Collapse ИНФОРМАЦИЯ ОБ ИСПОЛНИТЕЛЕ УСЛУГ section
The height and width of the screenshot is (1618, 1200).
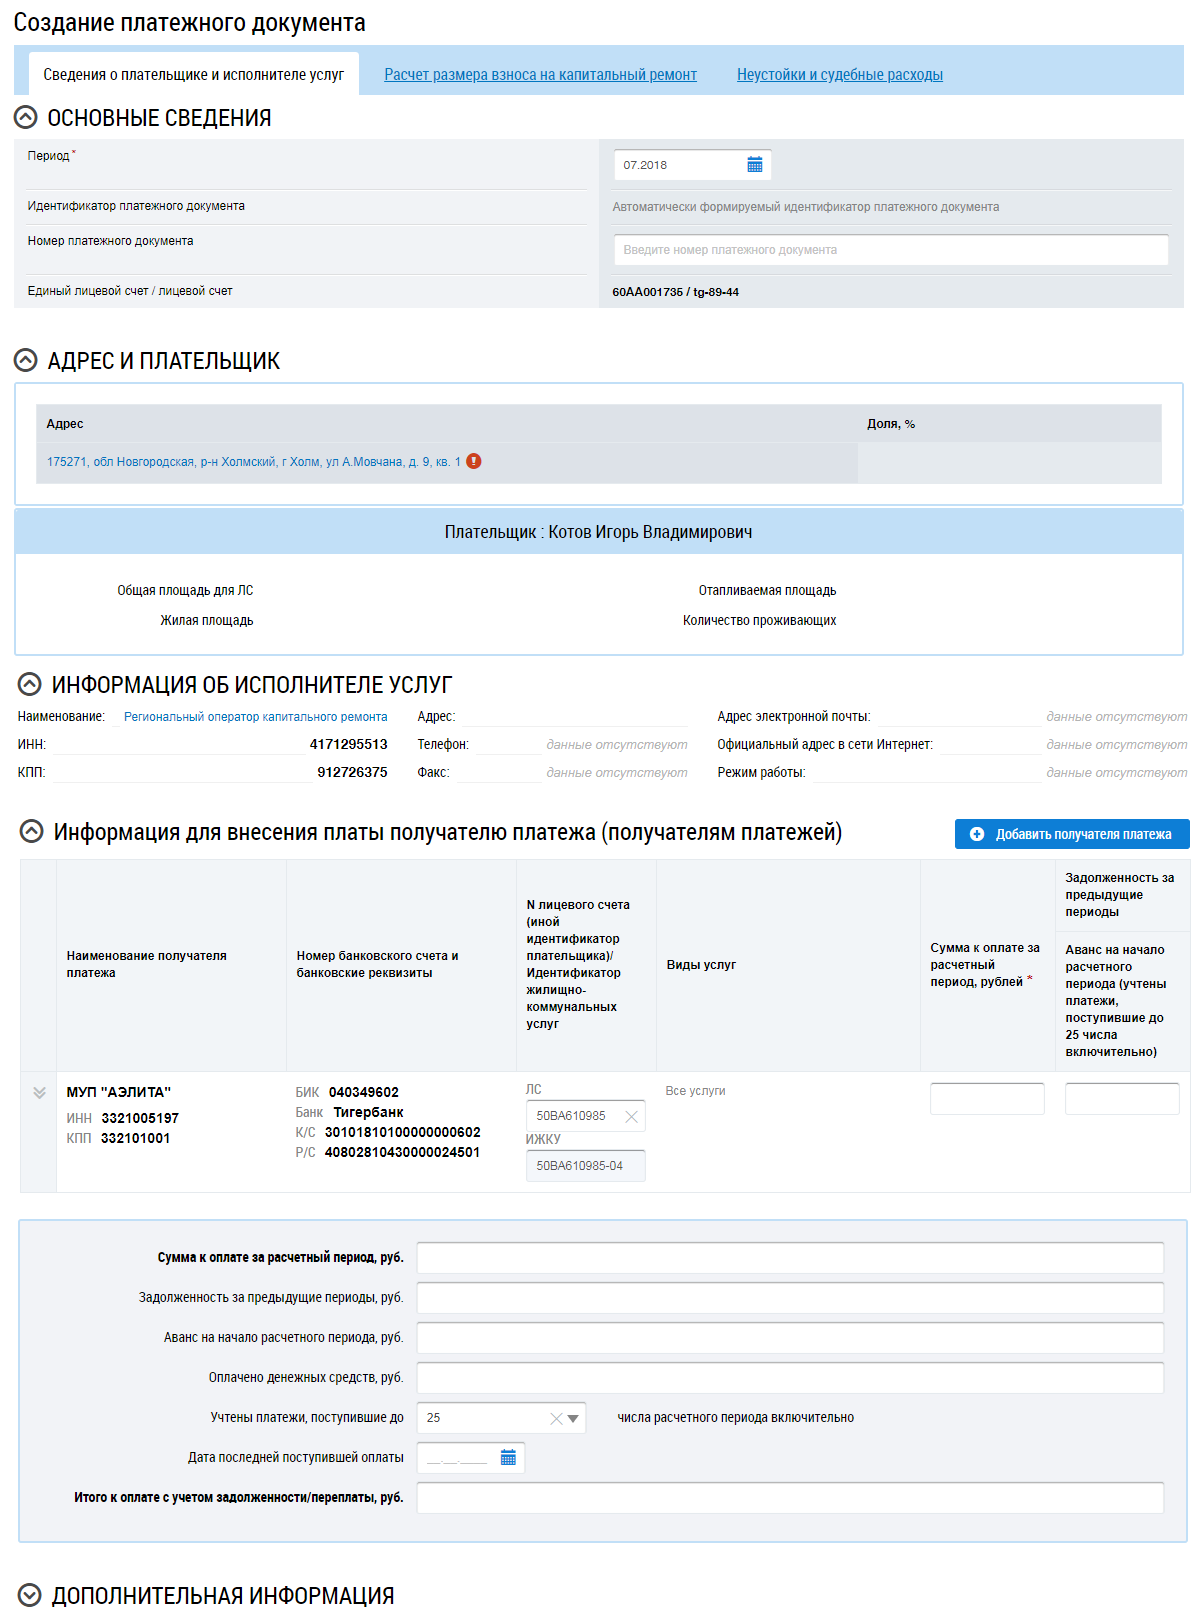click(x=29, y=685)
